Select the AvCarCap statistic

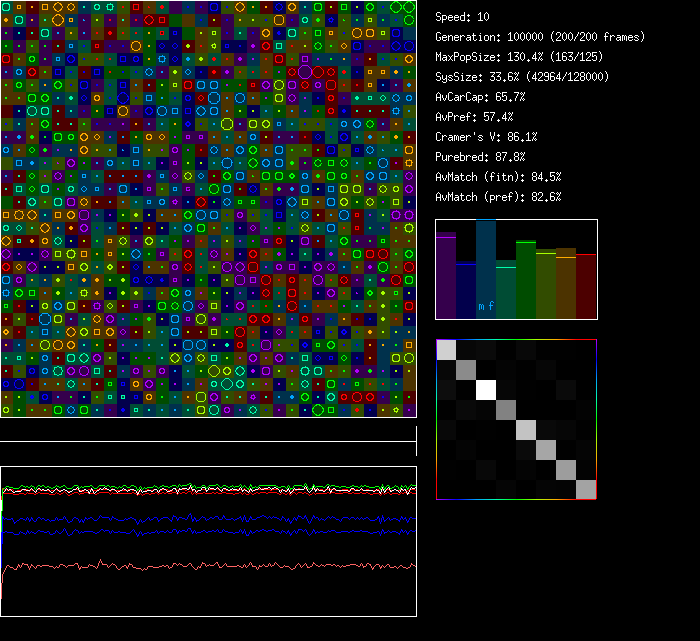click(x=480, y=97)
